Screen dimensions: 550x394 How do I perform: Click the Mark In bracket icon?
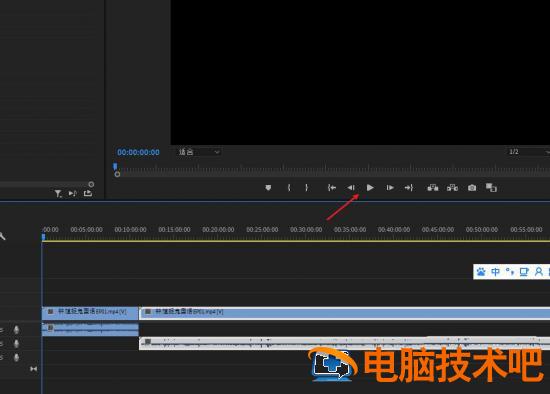pos(289,188)
